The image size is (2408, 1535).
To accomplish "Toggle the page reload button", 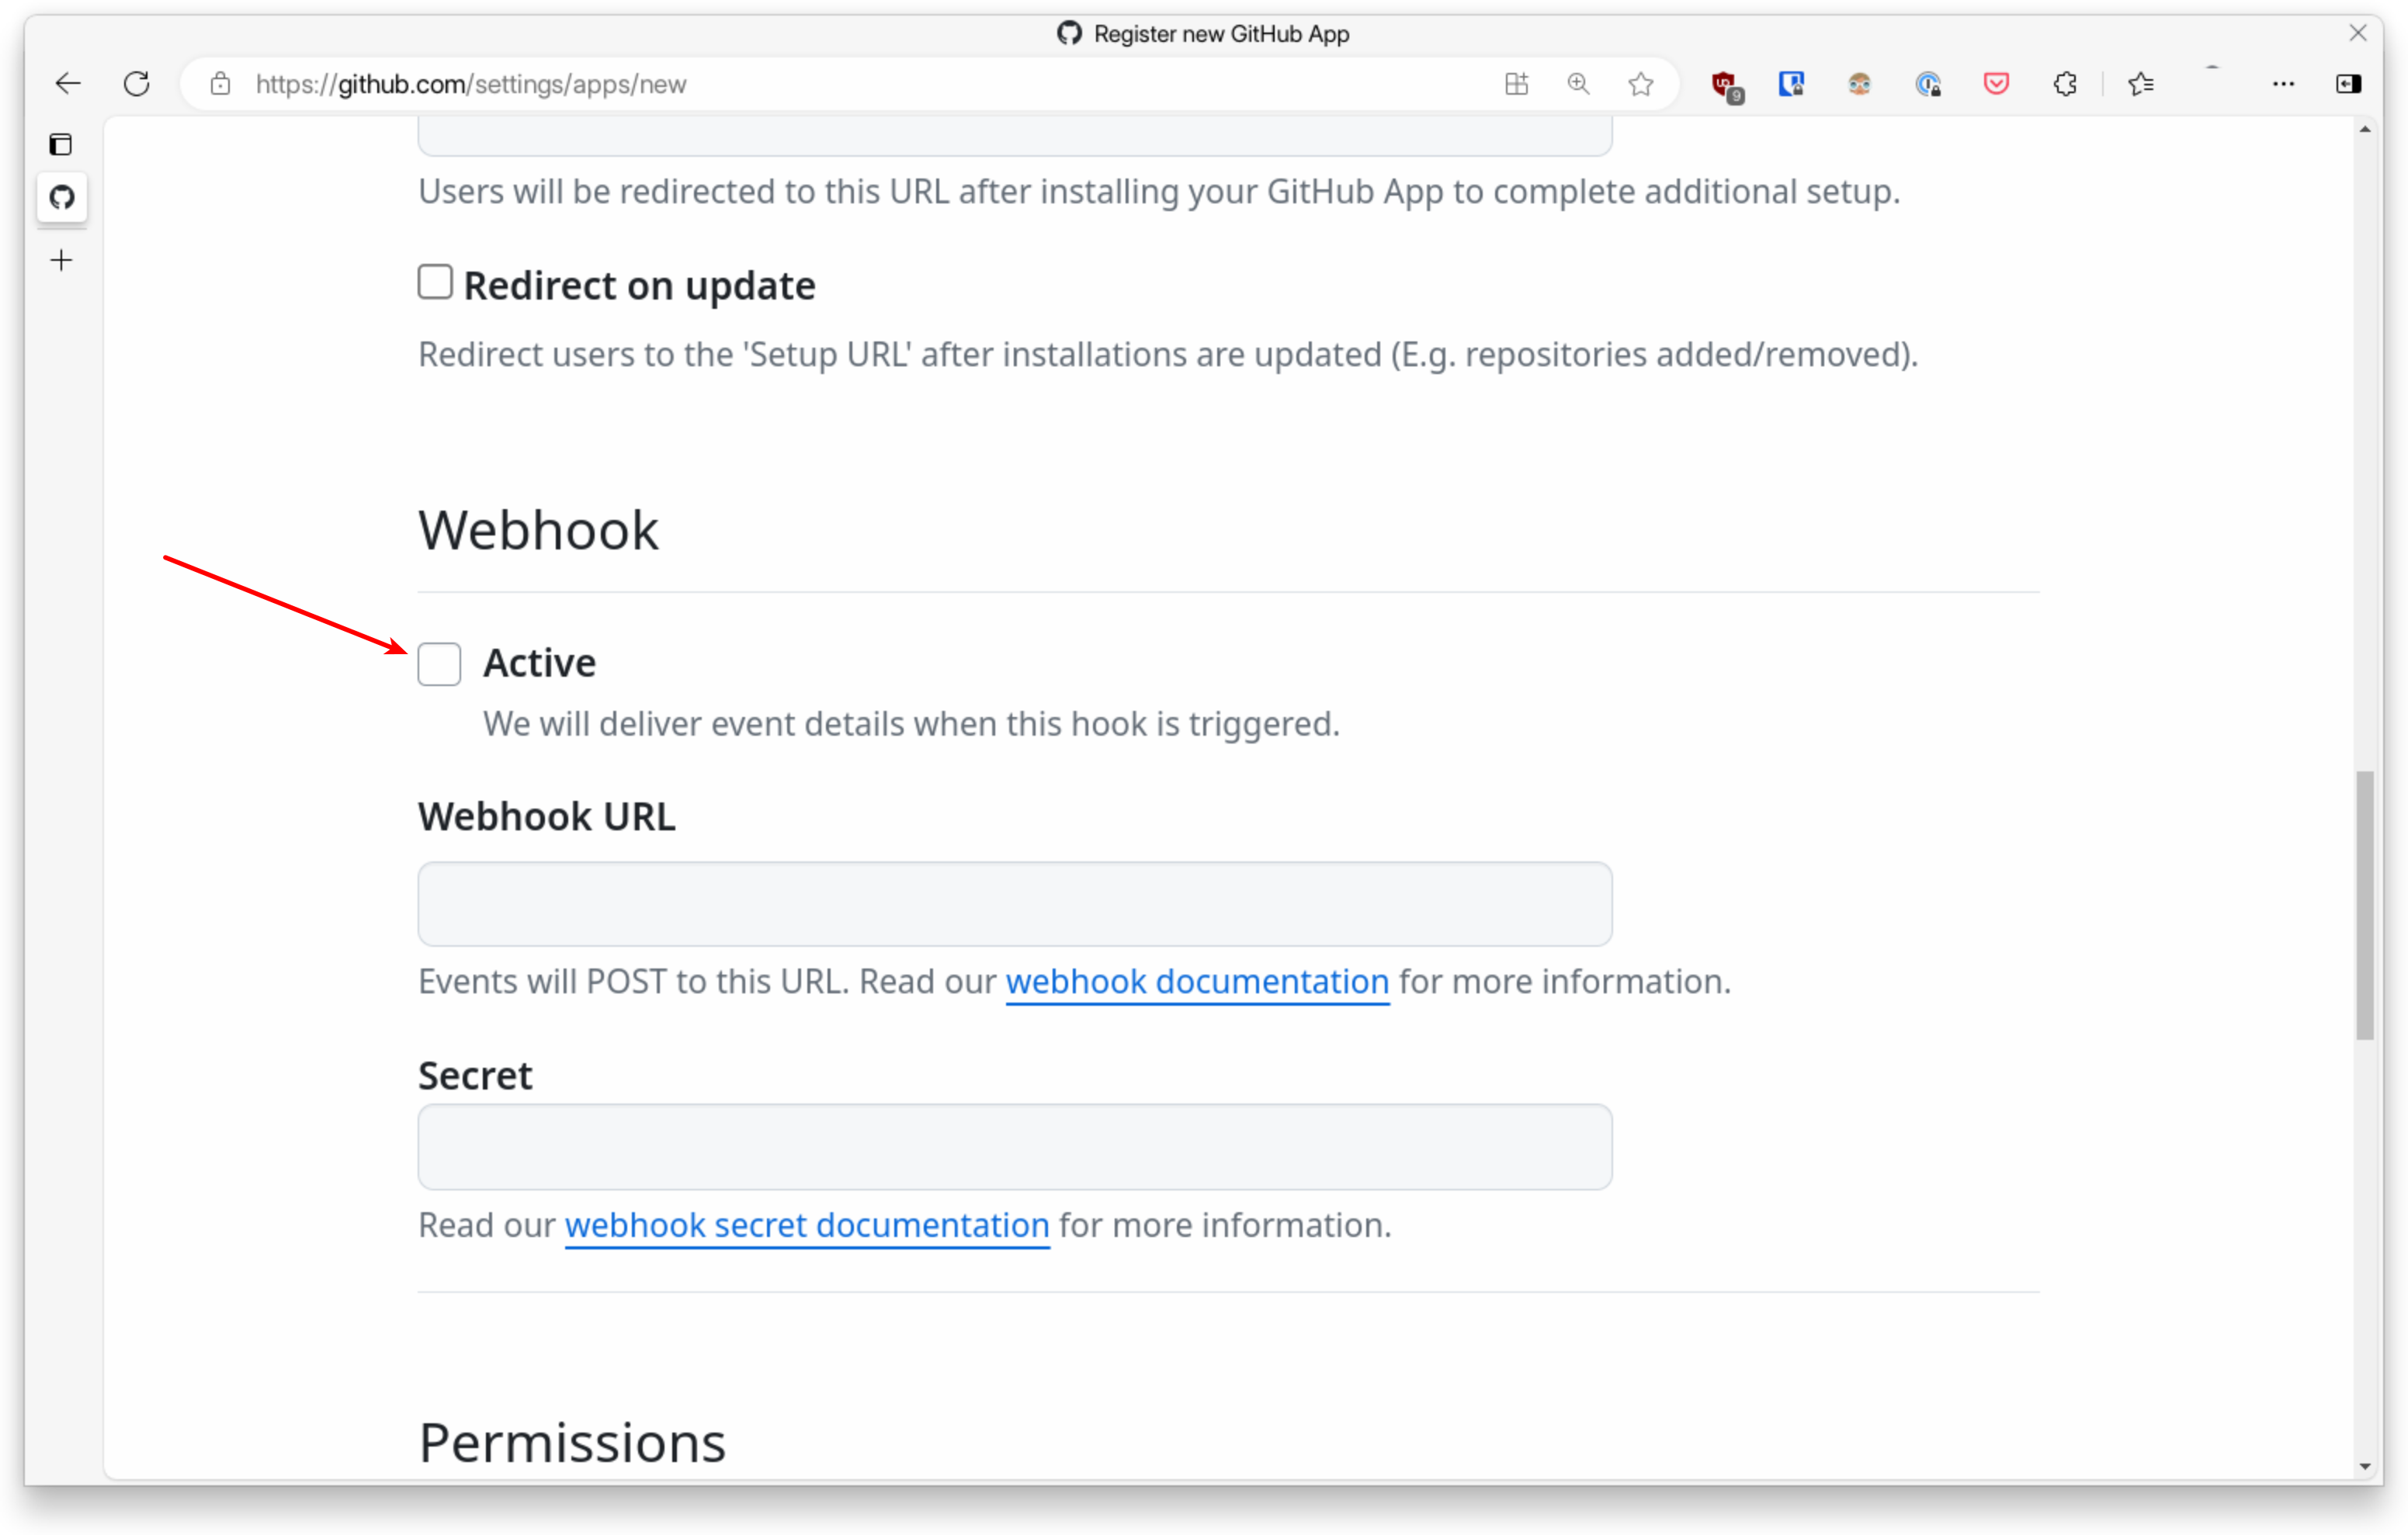I will [x=137, y=83].
